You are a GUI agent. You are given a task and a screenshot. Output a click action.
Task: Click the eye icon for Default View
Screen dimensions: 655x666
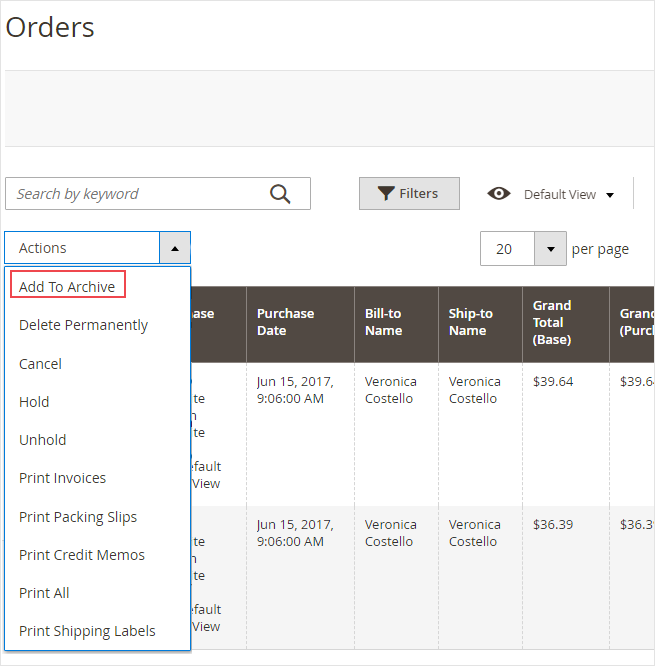[x=499, y=194]
